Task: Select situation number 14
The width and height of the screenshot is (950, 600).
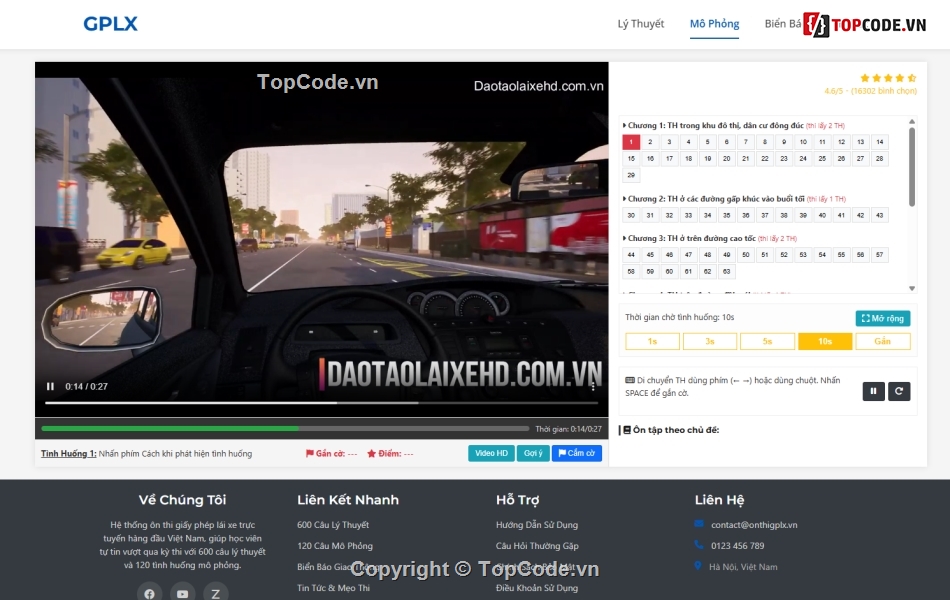Action: [x=880, y=142]
